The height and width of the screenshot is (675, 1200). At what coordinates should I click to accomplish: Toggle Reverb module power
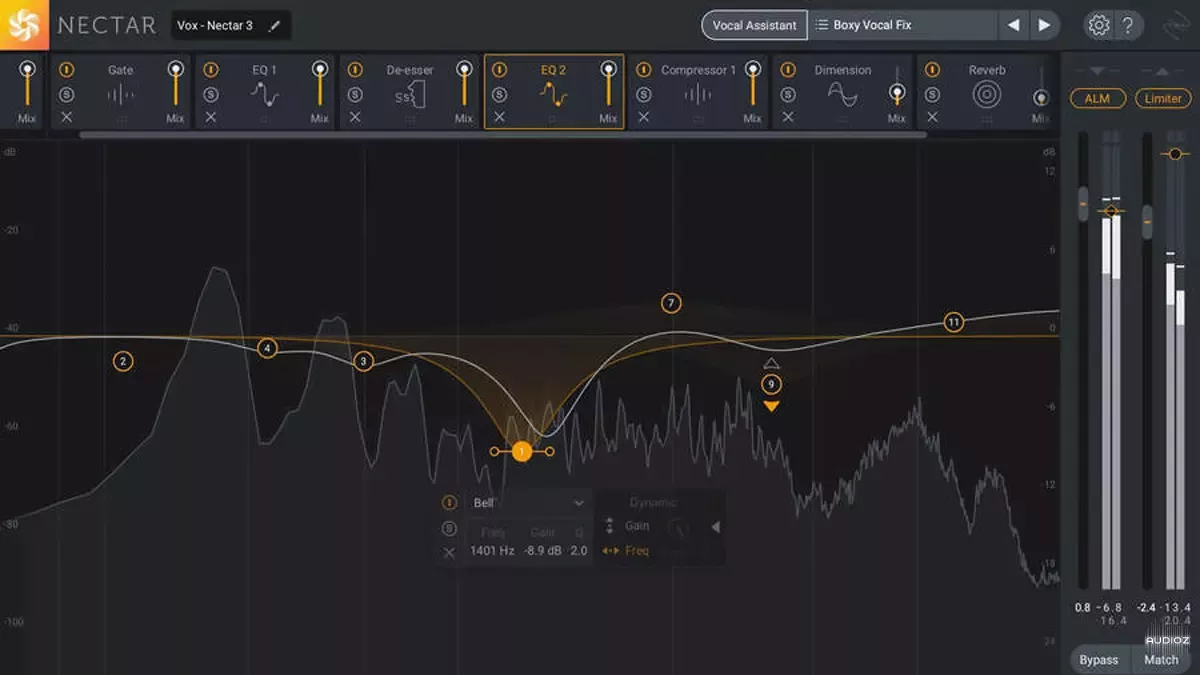point(932,70)
